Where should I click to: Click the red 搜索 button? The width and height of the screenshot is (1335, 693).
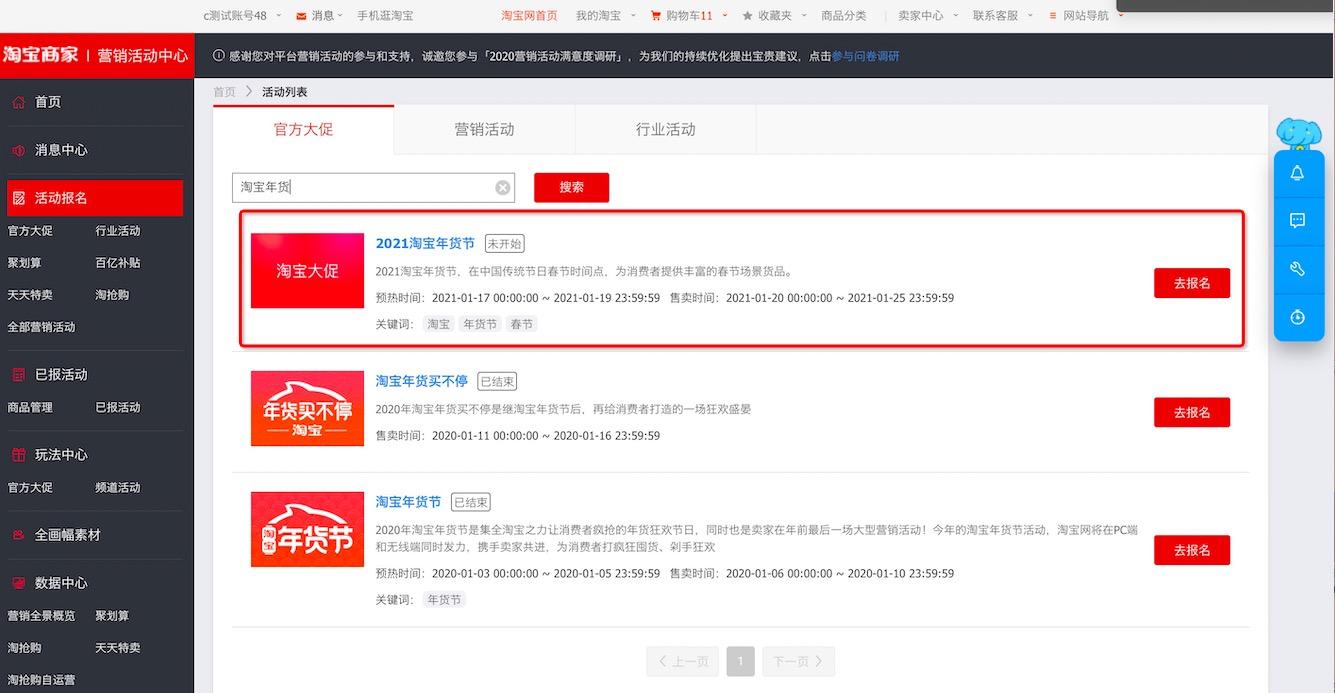click(571, 187)
